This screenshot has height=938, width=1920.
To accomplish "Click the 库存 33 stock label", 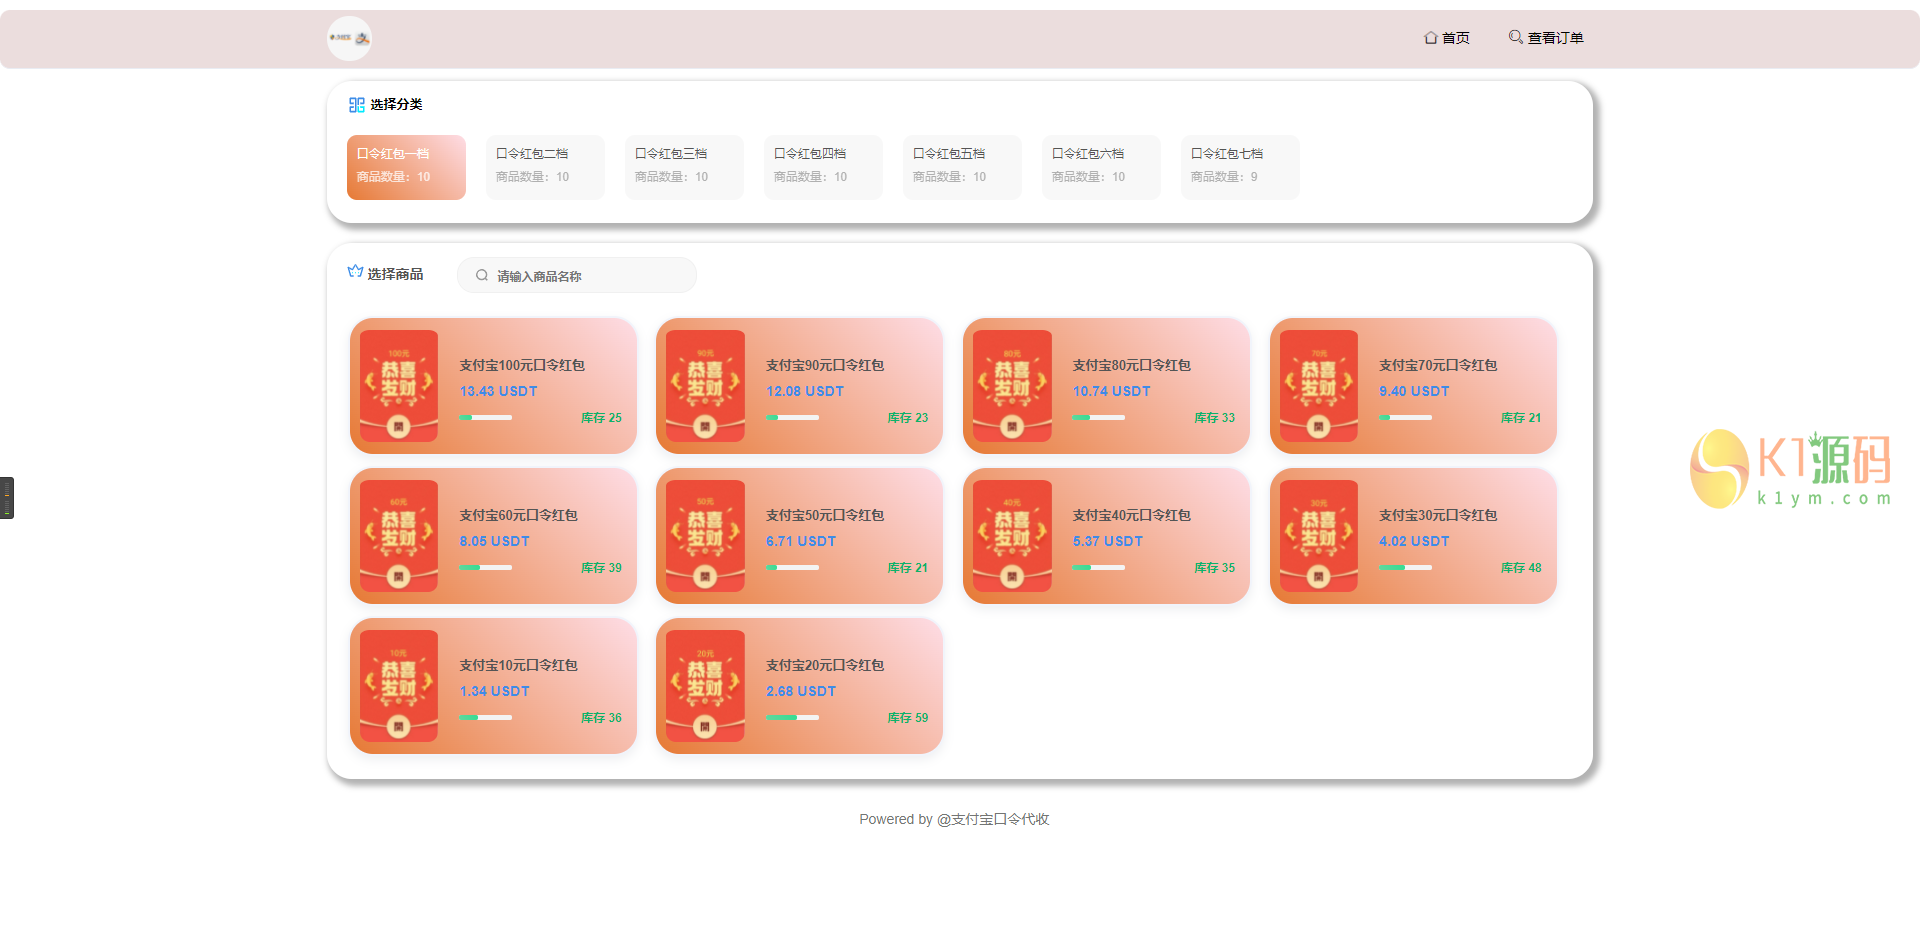I will 1215,418.
